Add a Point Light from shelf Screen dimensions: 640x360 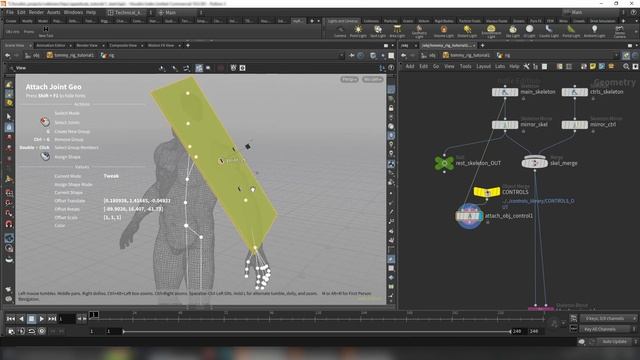click(x=358, y=31)
